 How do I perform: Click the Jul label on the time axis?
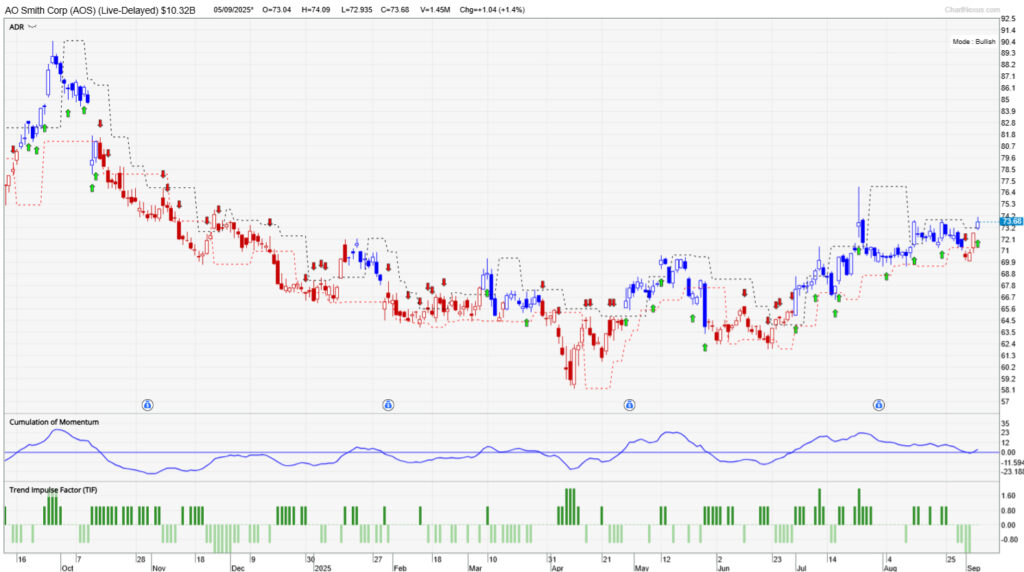coord(801,568)
